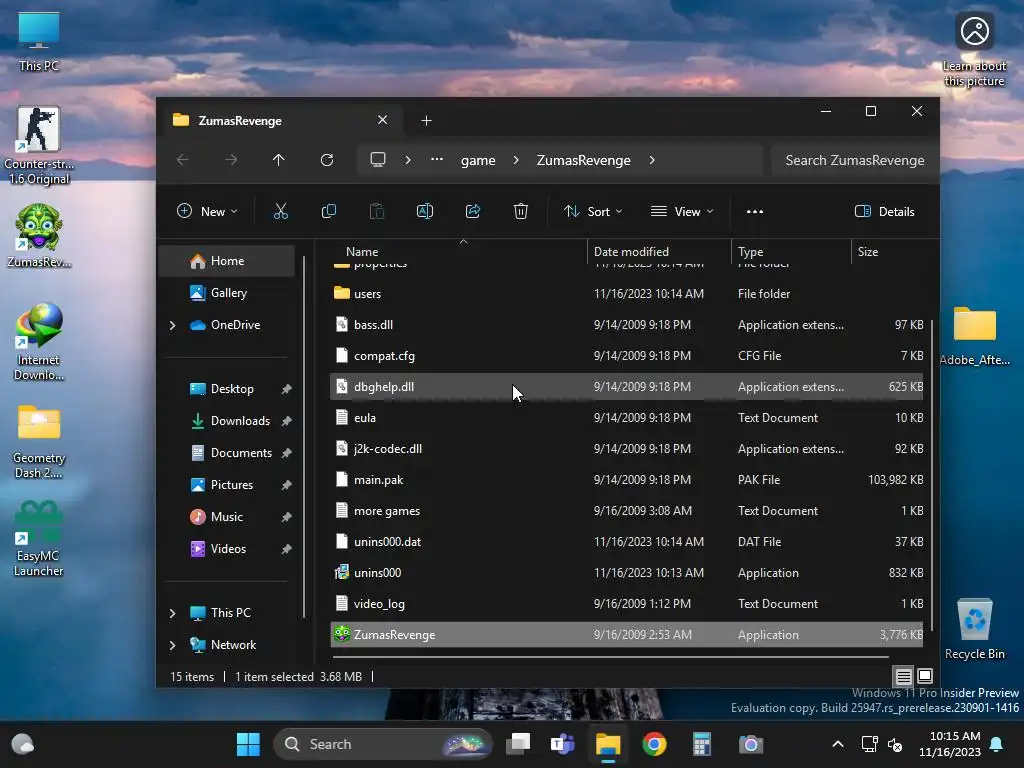Toggle the Details pane button
Viewport: 1024px width, 768px height.
tap(885, 211)
